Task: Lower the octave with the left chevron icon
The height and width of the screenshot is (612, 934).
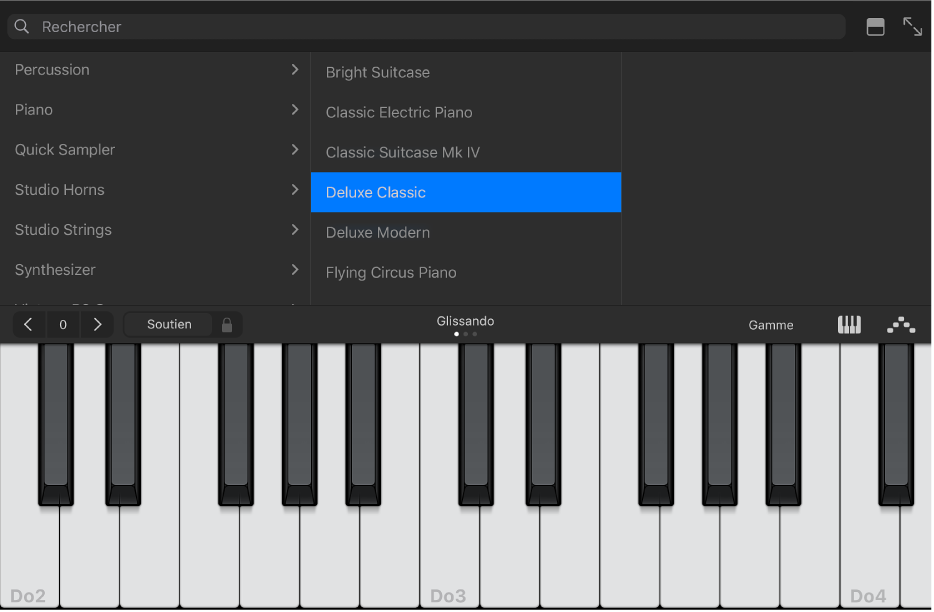Action: point(27,324)
